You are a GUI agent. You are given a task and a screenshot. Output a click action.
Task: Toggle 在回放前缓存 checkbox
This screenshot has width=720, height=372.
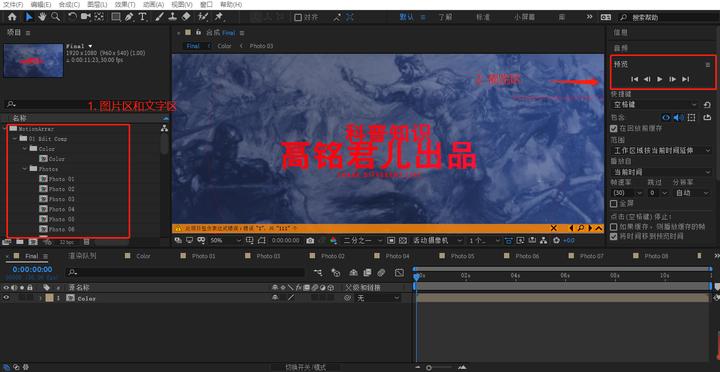[x=613, y=129]
